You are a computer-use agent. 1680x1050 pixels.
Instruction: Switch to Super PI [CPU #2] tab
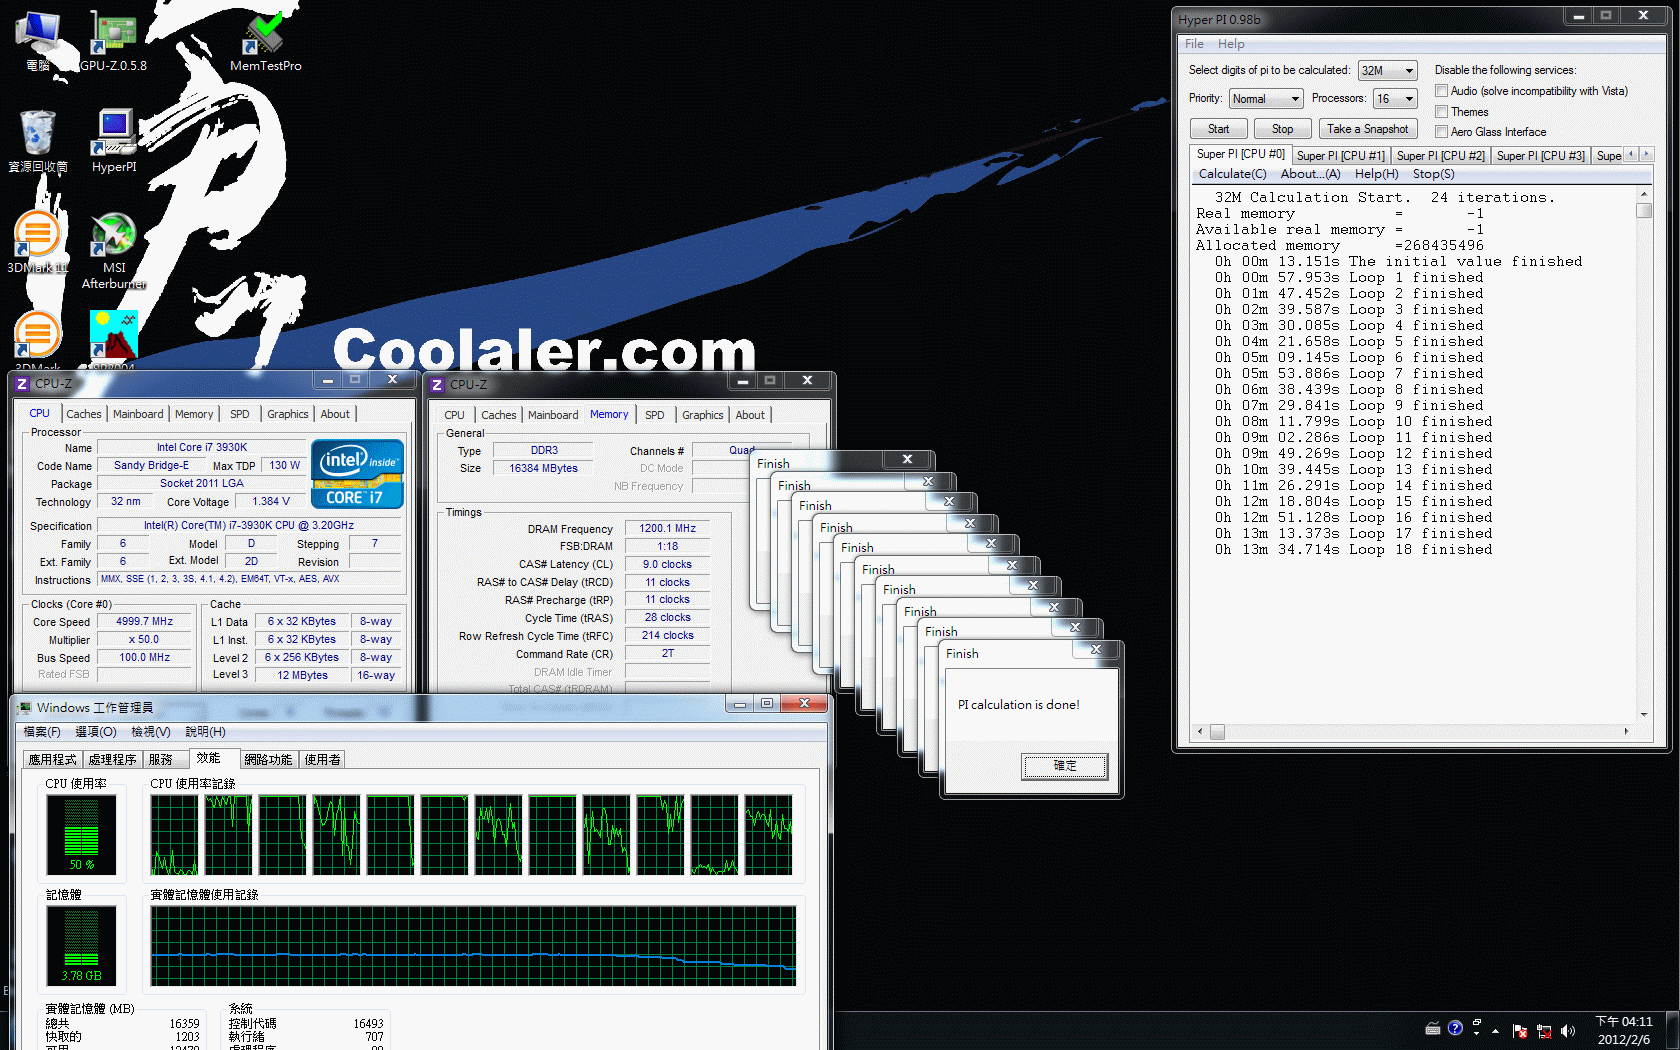pyautogui.click(x=1440, y=156)
